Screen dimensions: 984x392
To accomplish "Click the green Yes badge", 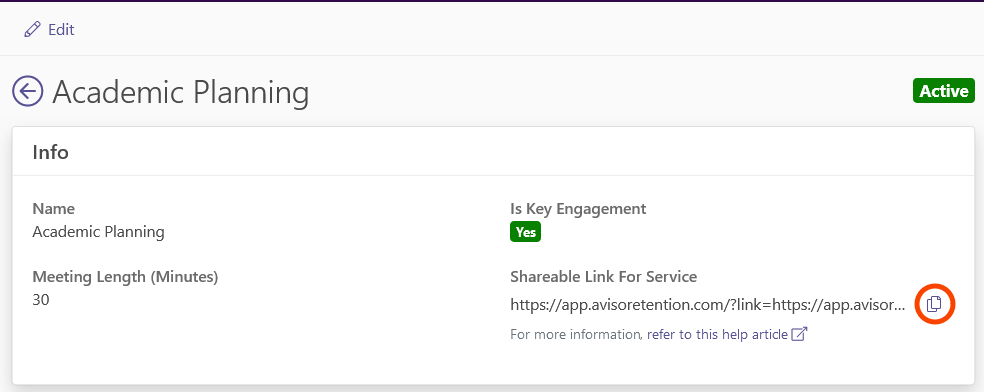I will coord(525,232).
